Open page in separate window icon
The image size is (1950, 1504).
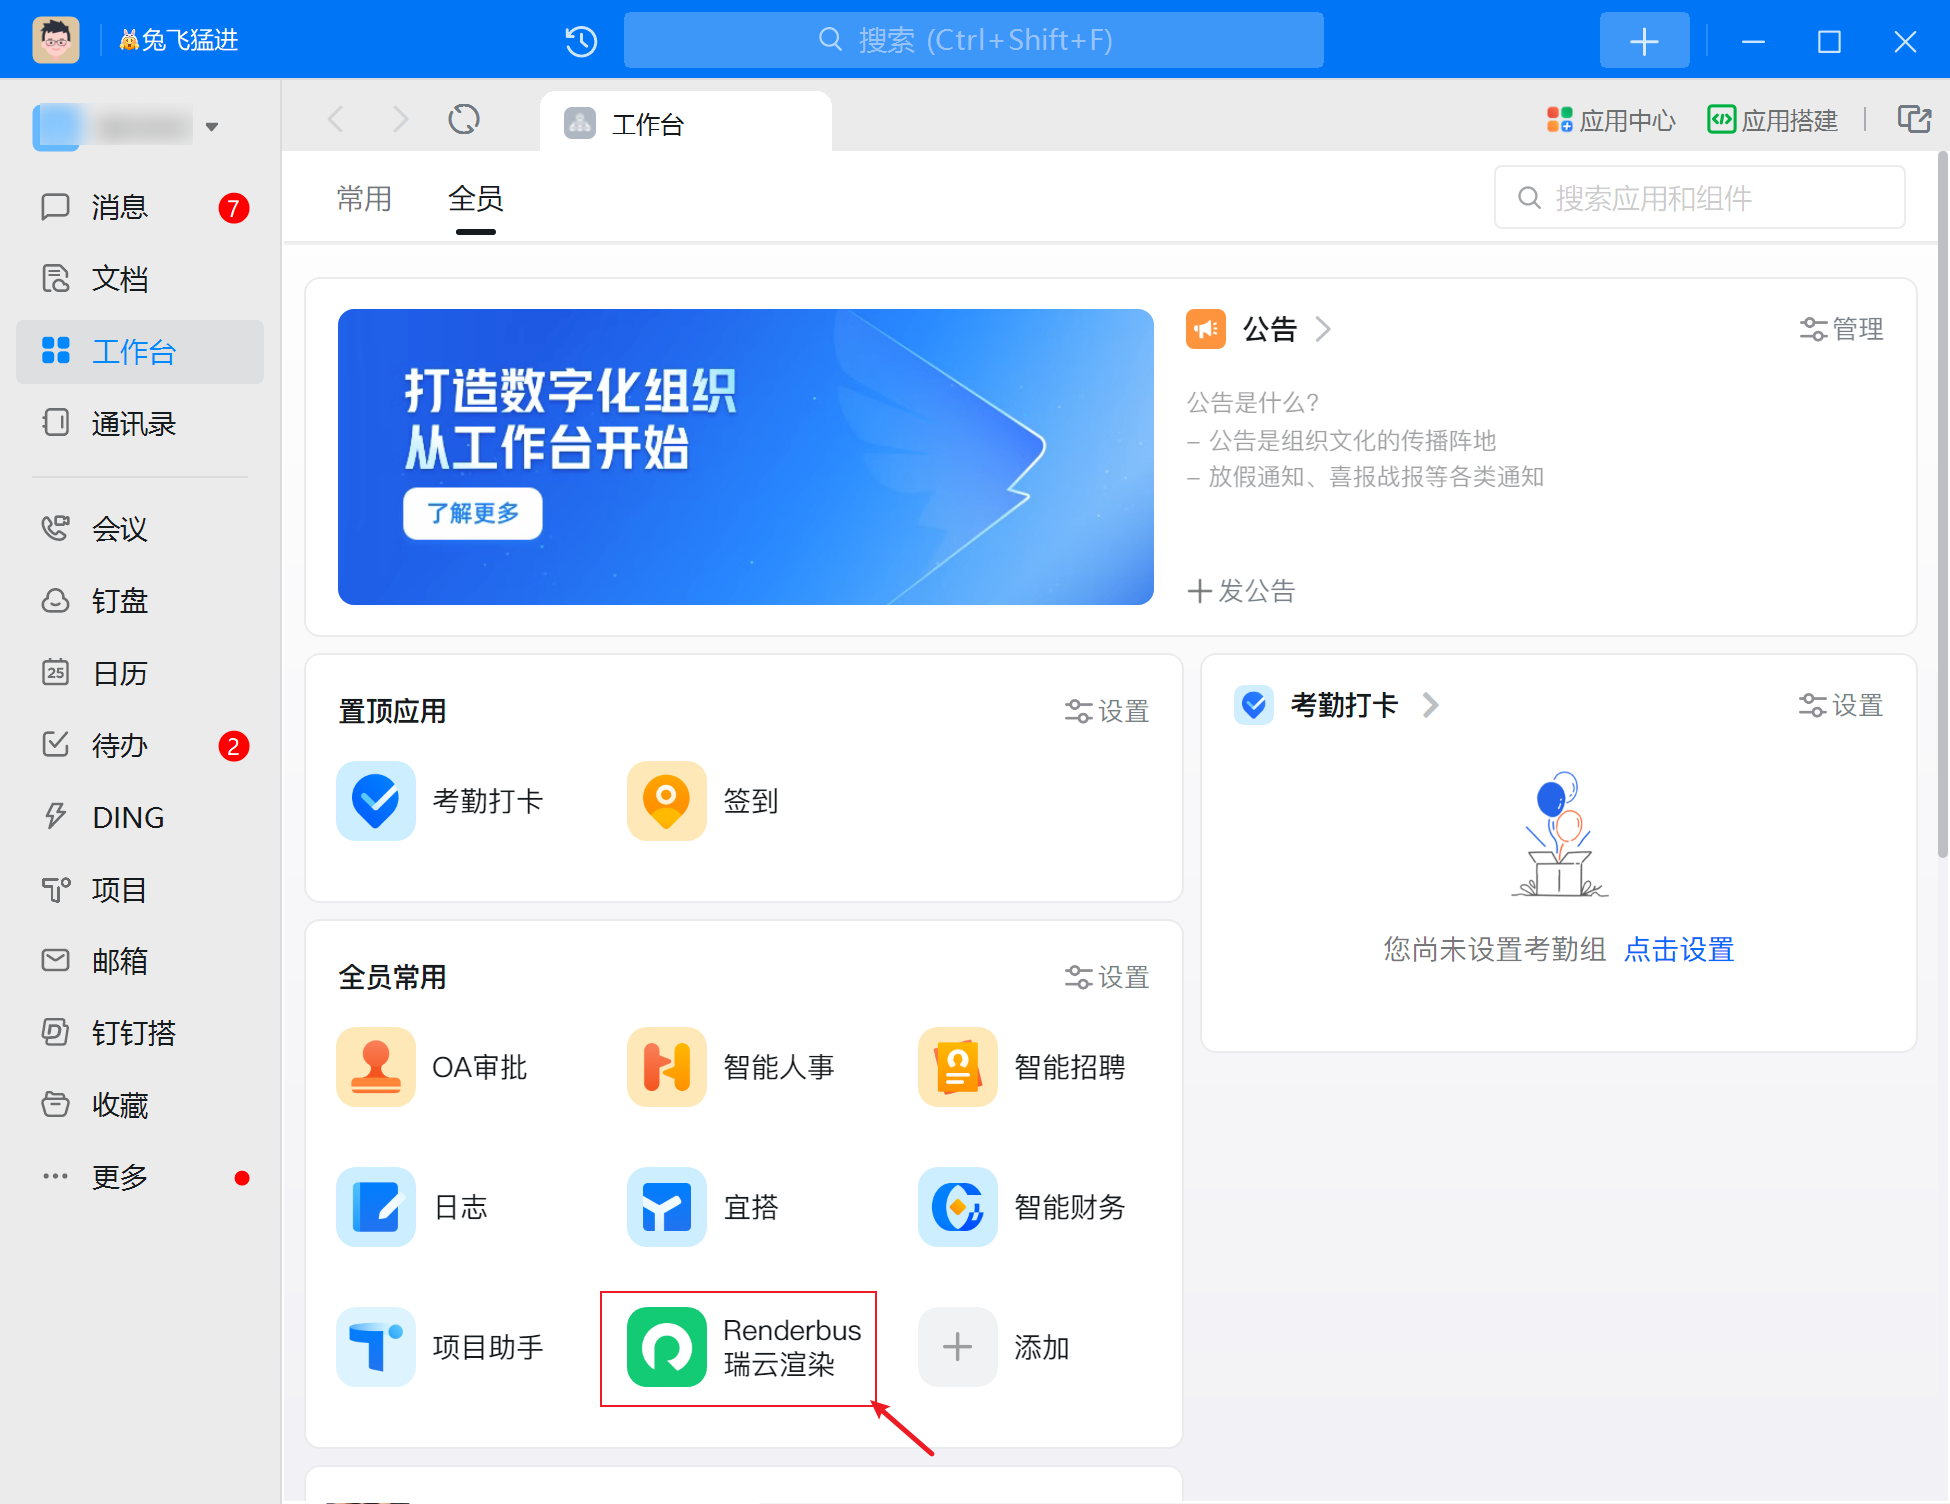pyautogui.click(x=1914, y=120)
